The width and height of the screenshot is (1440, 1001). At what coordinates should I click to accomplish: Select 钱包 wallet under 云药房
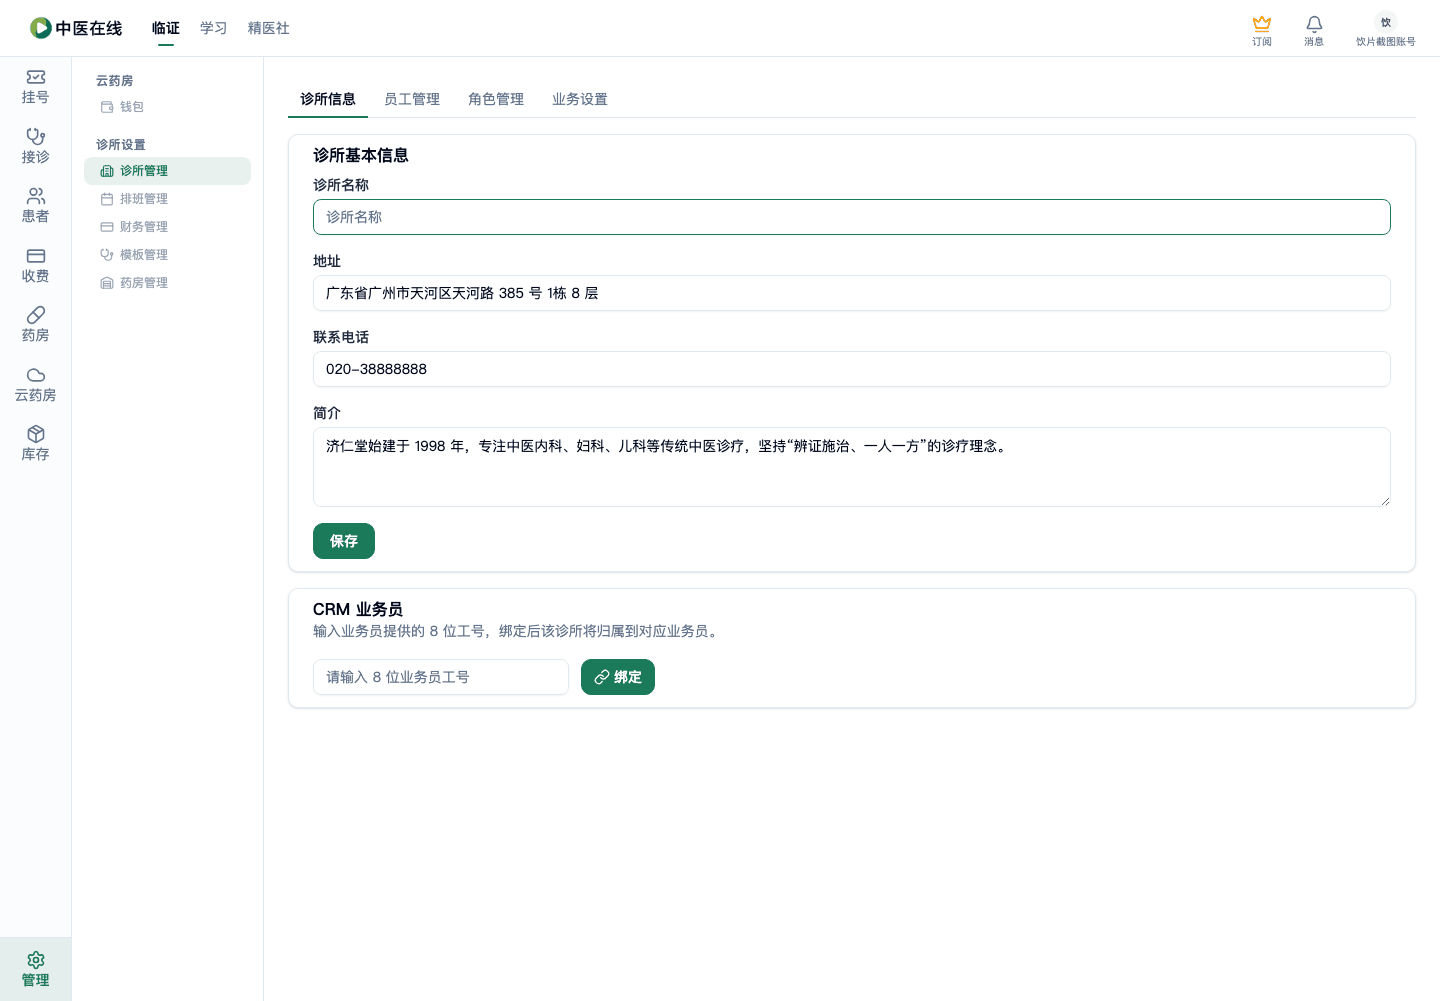[167, 107]
